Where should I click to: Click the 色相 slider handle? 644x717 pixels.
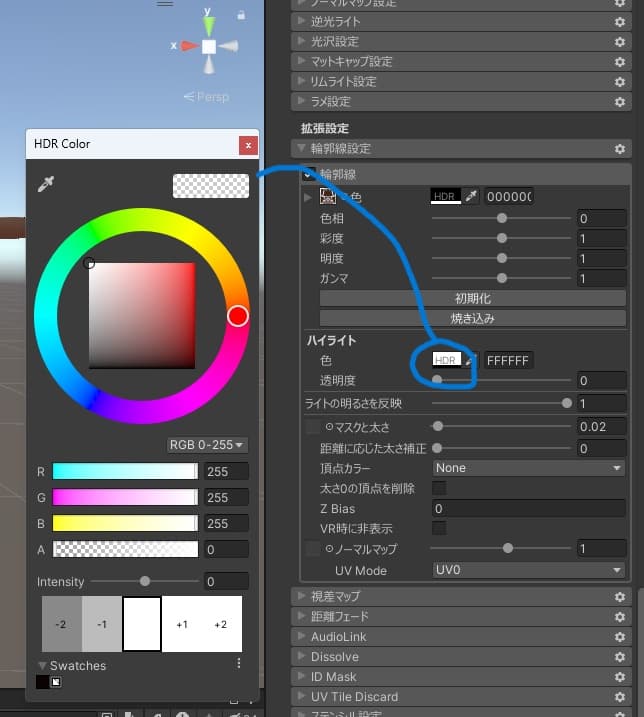[502, 218]
